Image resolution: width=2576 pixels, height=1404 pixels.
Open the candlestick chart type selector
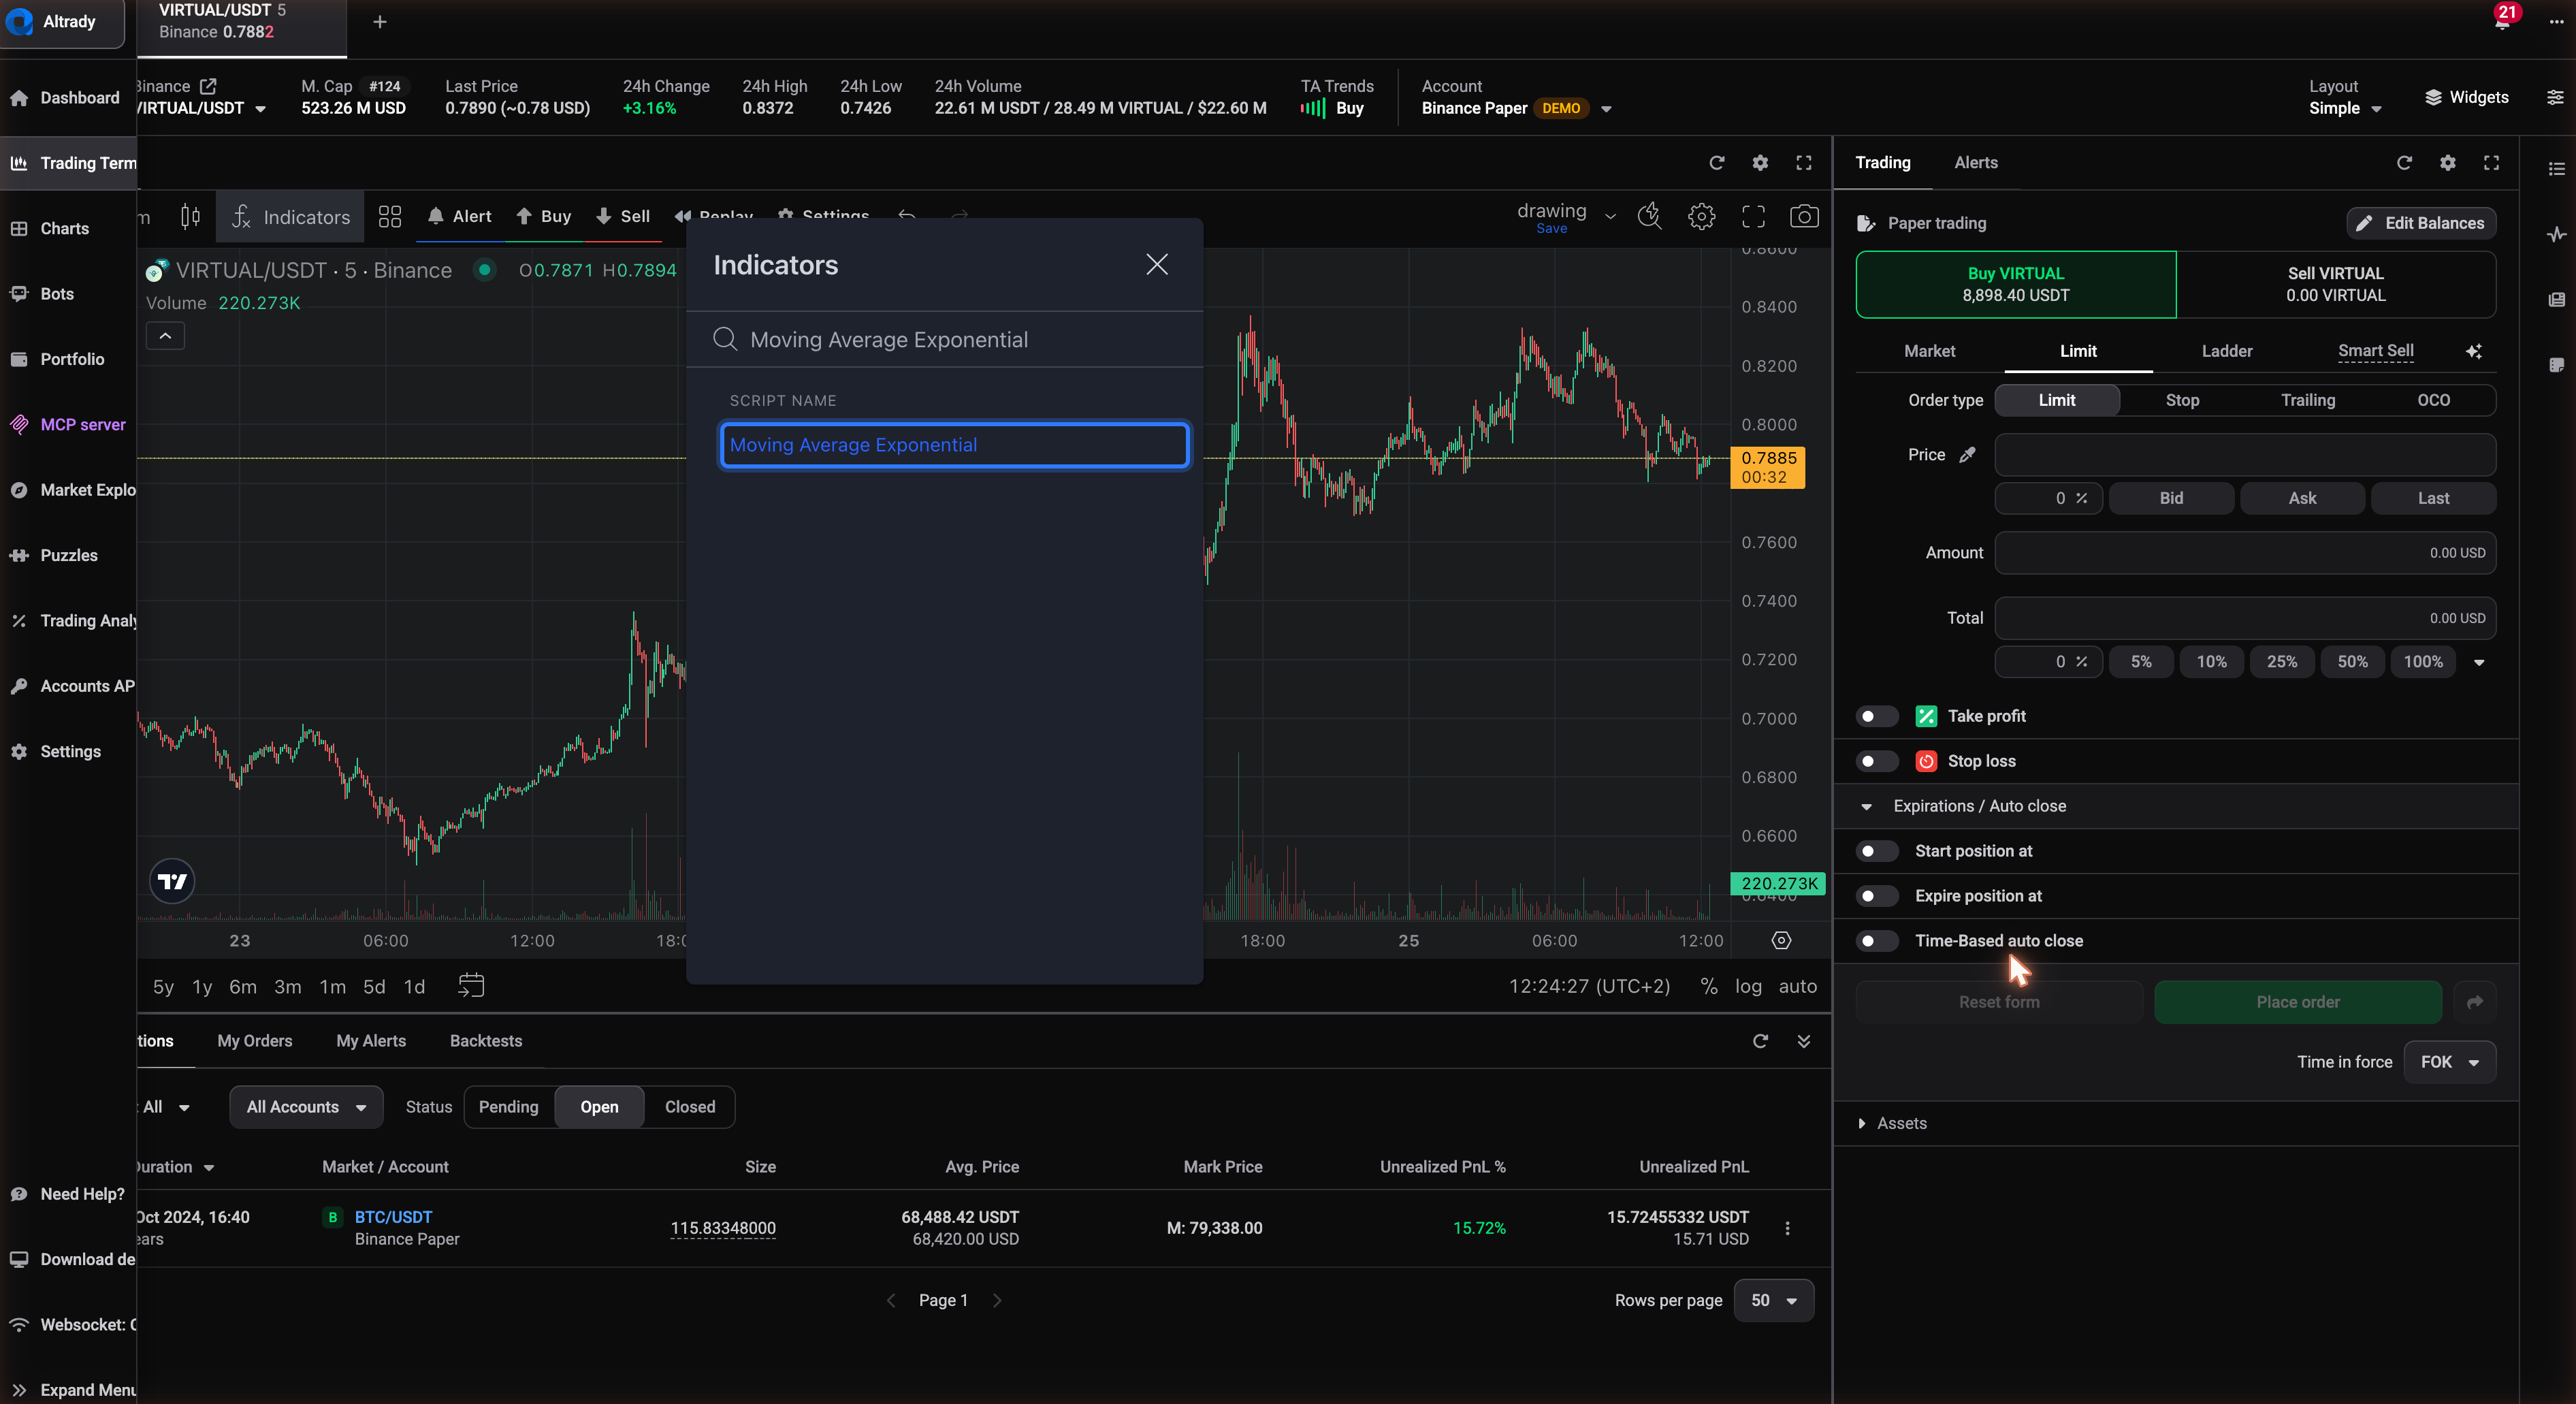pos(190,216)
